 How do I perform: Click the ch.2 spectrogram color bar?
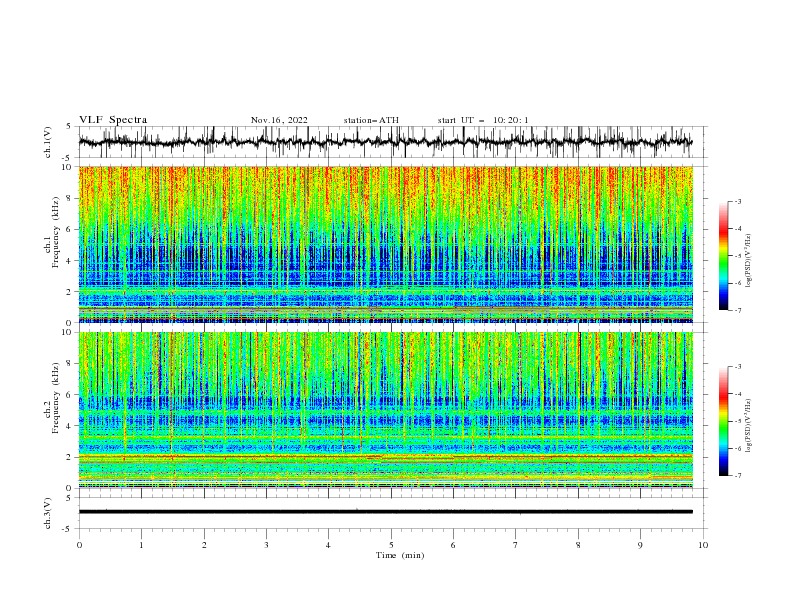point(723,421)
